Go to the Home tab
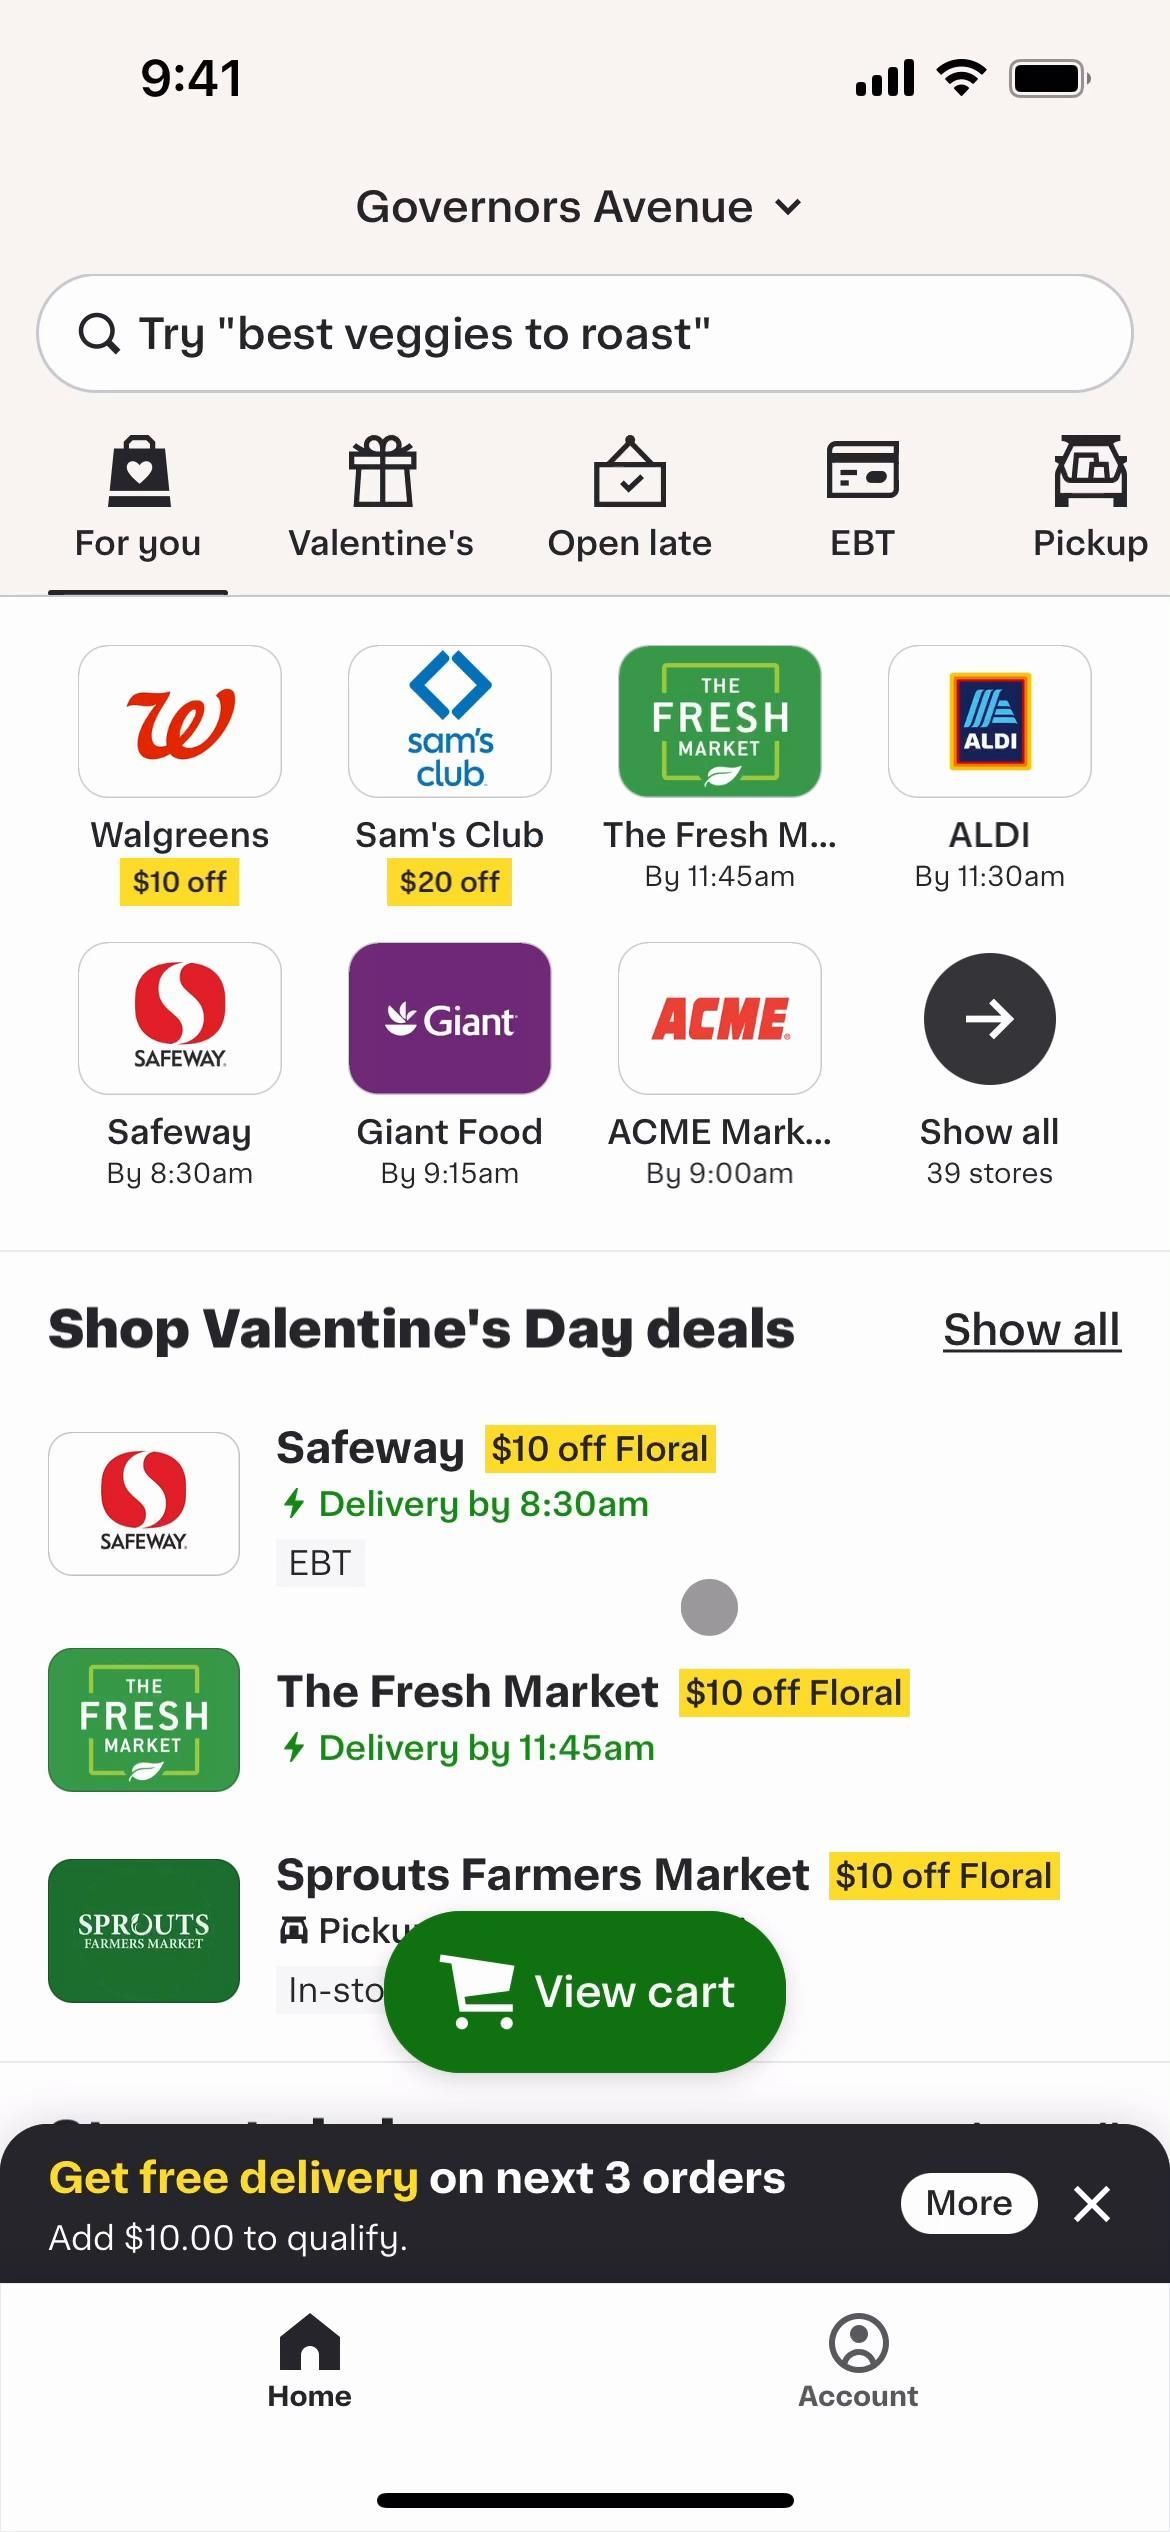 309,2360
